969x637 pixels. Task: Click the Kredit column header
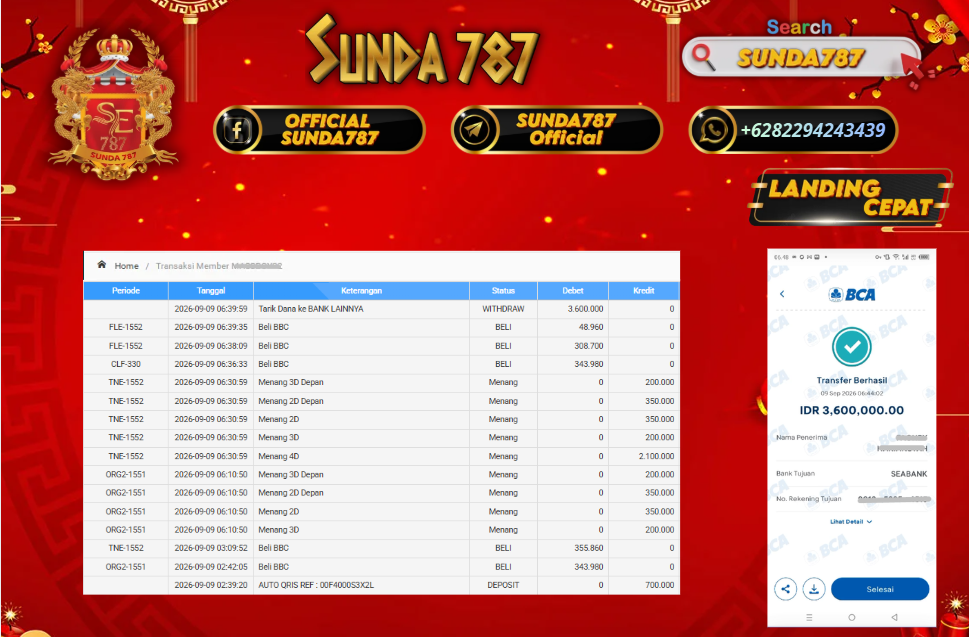tap(644, 290)
